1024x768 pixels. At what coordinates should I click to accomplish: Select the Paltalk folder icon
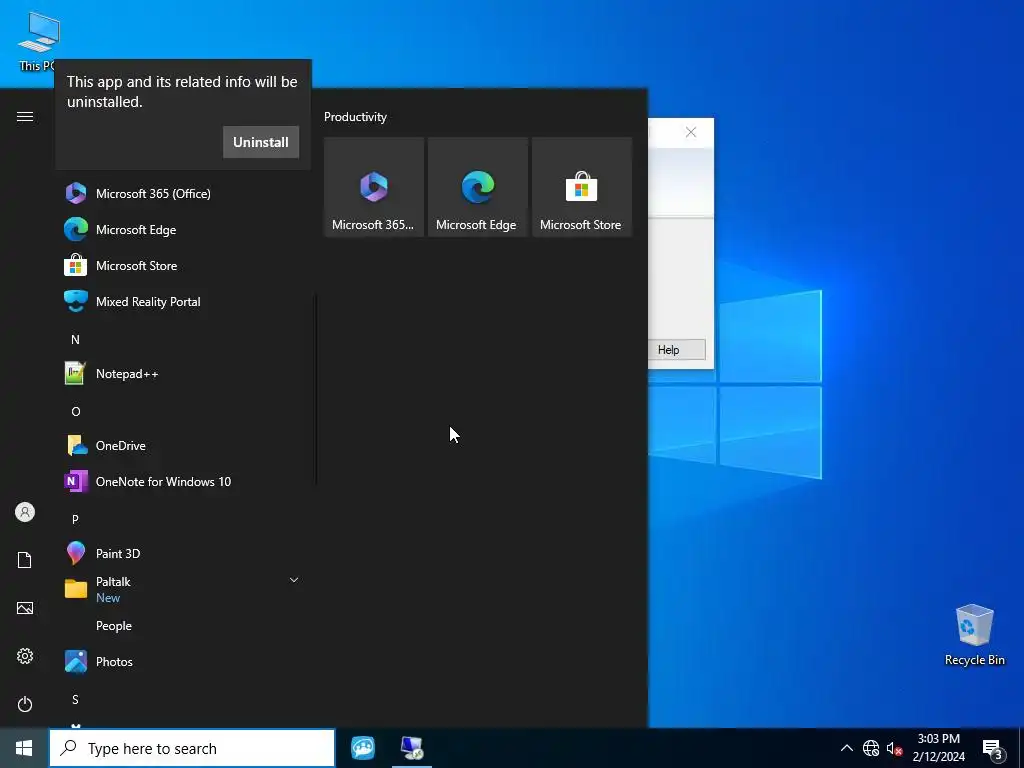(x=76, y=589)
